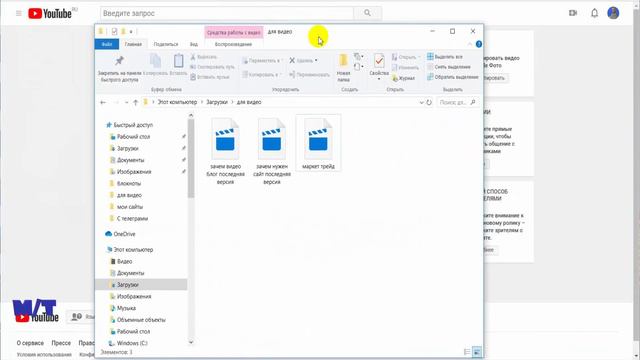The image size is (640, 360).
Task: Open Music under This PC
Action: 123,308
